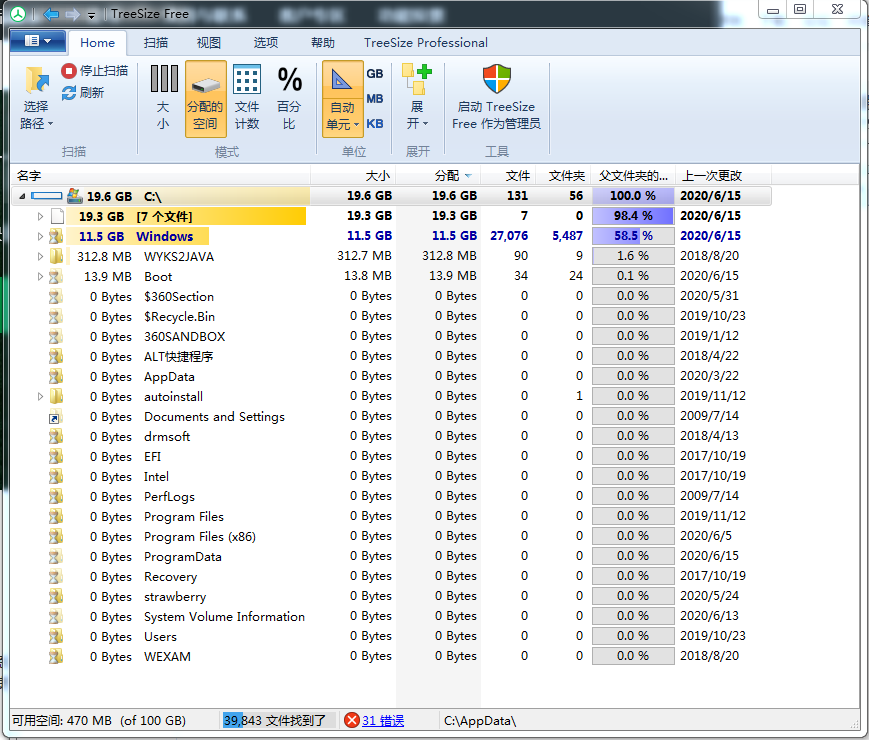This screenshot has height=740, width=869.
Task: Open the Home ribbon tab
Action: [98, 43]
